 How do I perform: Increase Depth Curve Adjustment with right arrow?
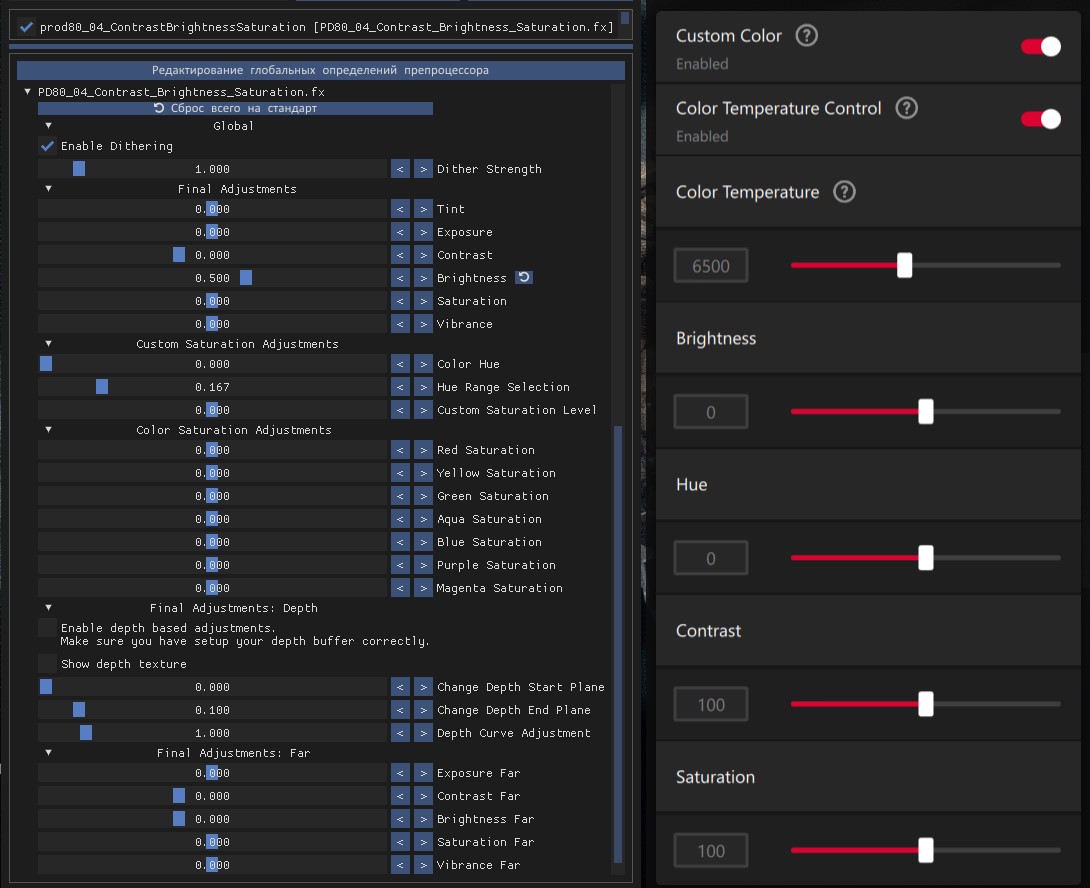(x=423, y=733)
